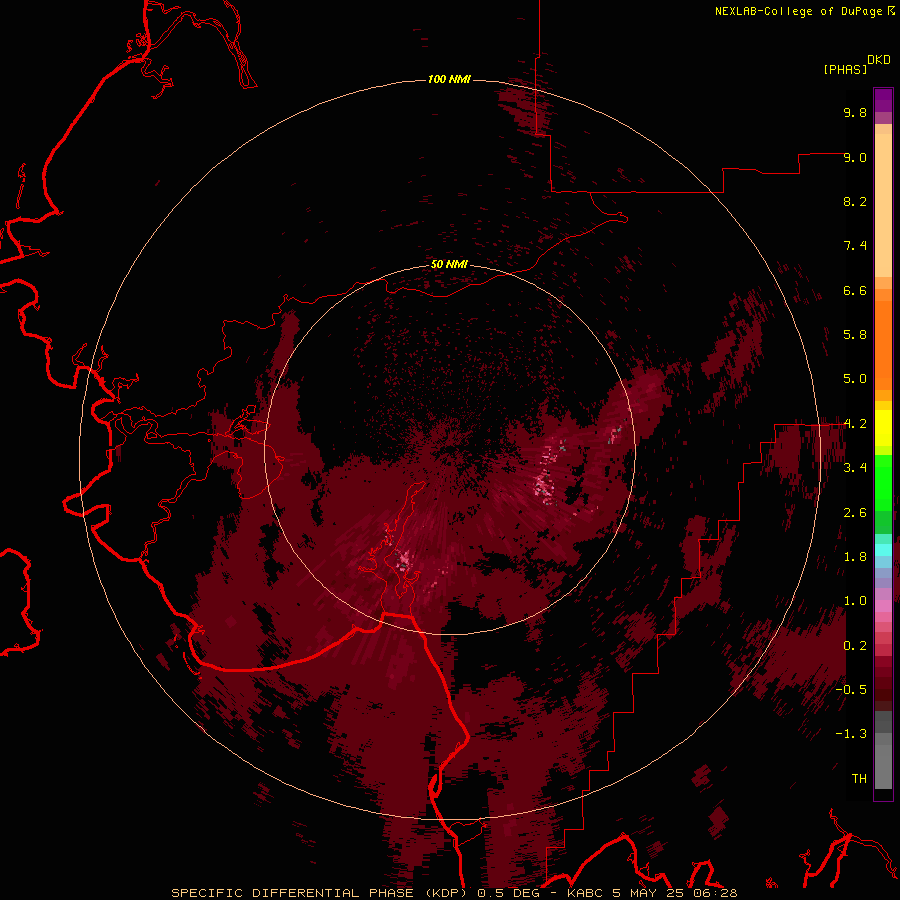Click the light peach segment of the color bar

click(x=883, y=205)
